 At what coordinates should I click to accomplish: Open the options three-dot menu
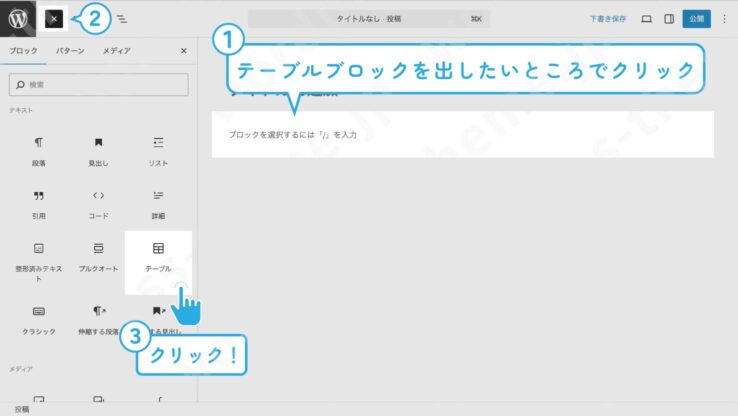[x=724, y=19]
